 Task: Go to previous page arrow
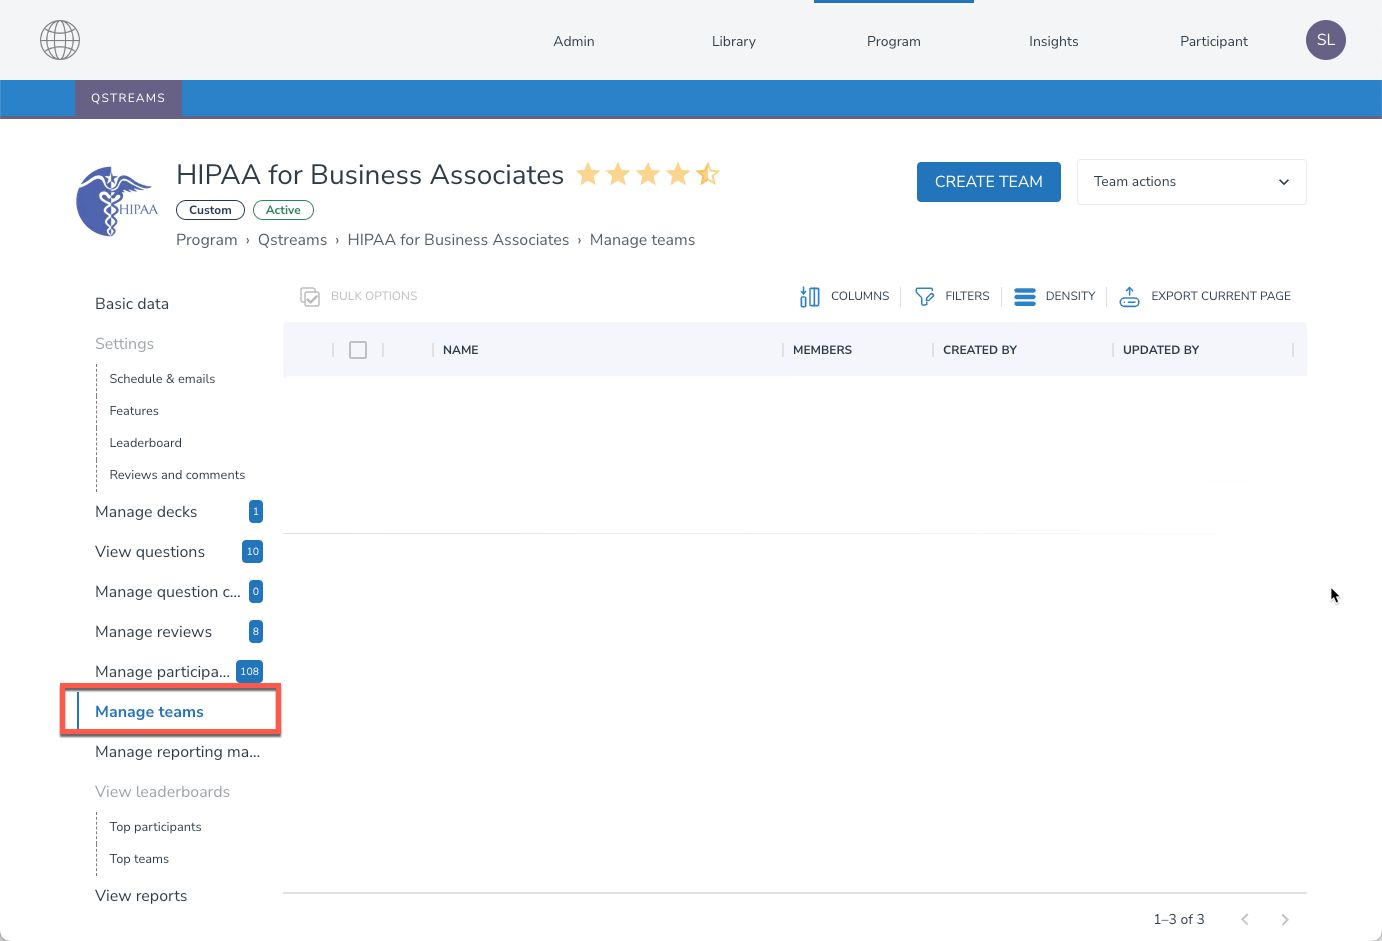1245,919
